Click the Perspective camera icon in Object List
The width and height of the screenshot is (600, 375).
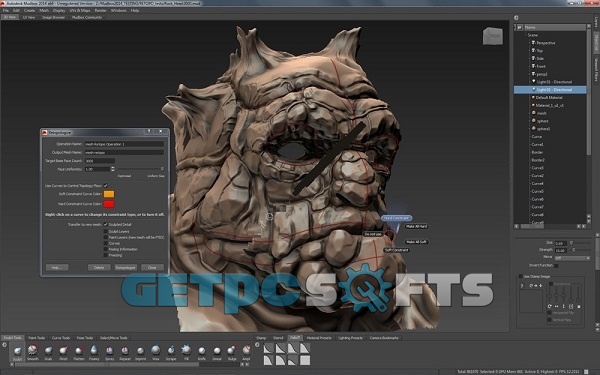[533, 43]
